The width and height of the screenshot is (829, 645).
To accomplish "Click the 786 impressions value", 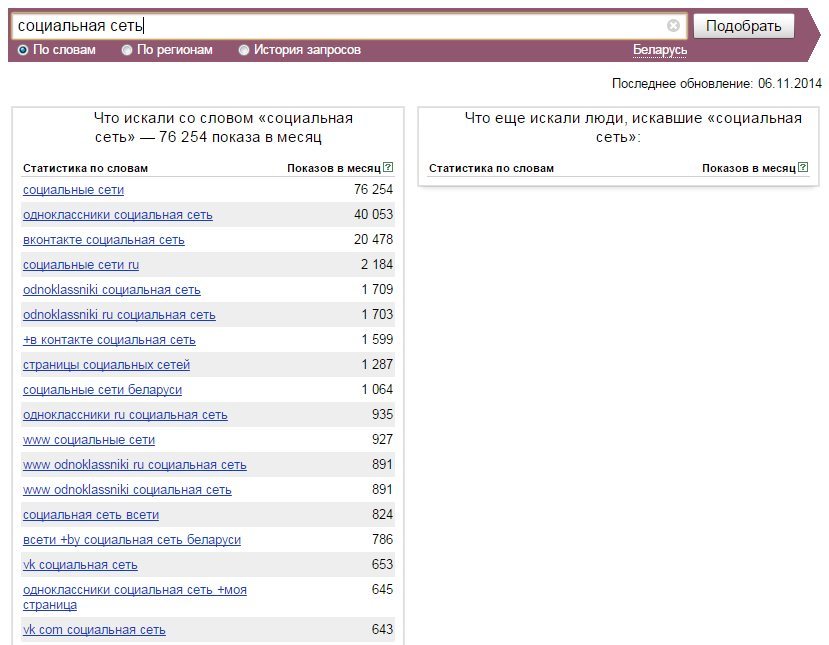I will [x=382, y=539].
